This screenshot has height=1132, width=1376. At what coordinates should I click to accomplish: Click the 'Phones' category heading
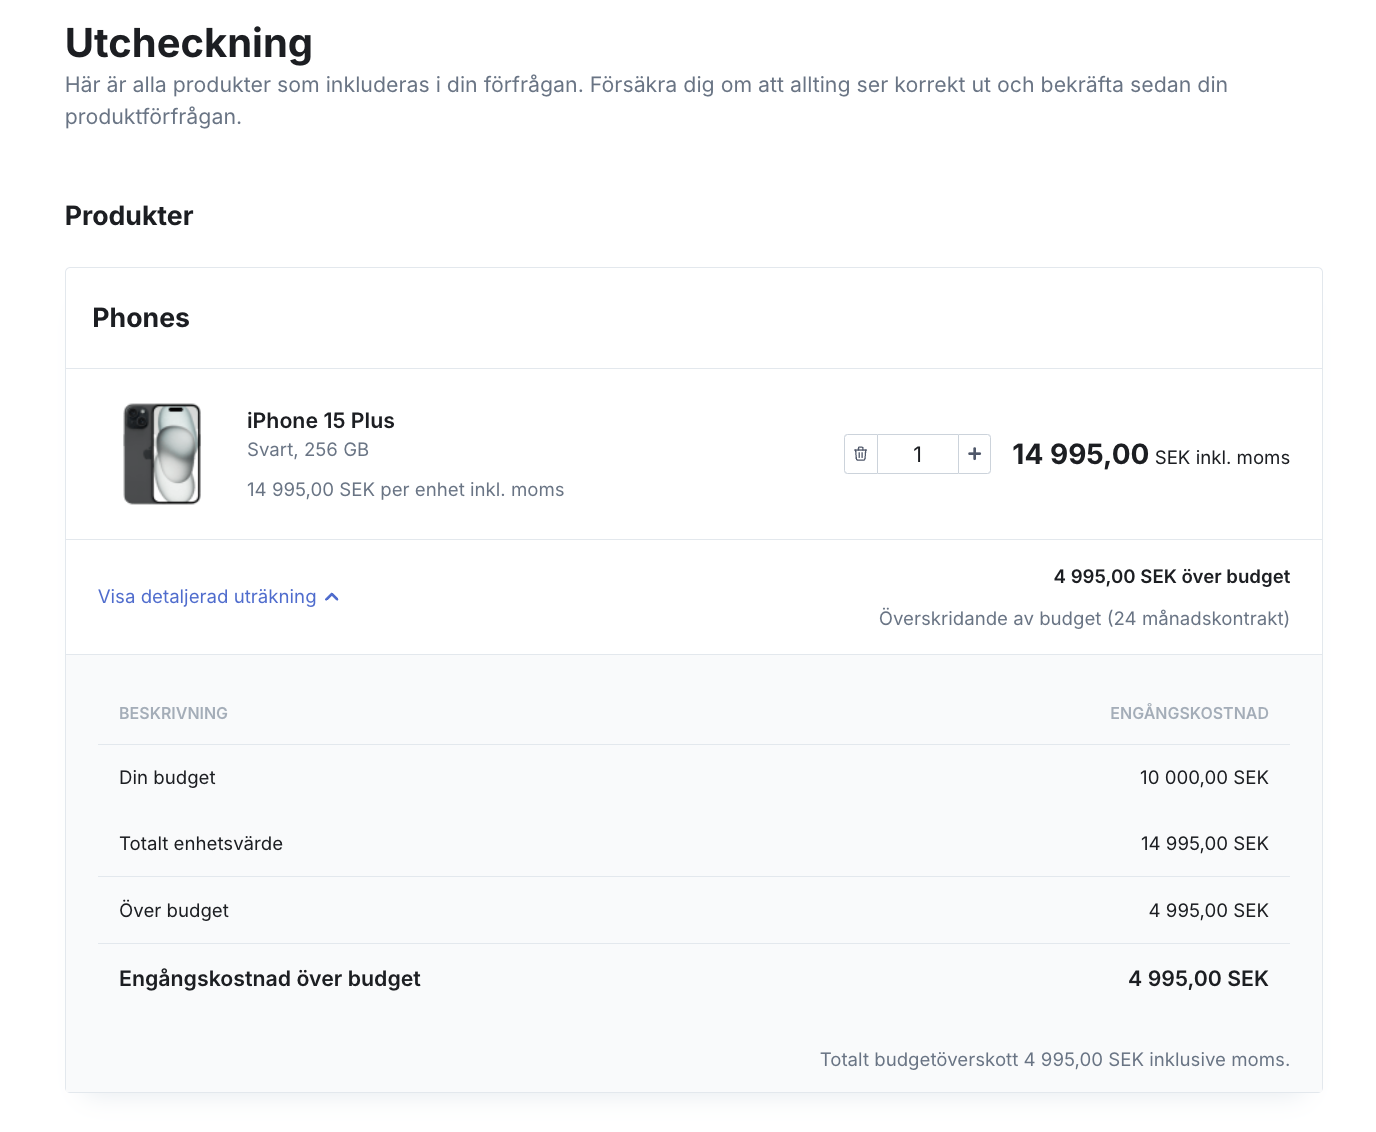pos(141,318)
